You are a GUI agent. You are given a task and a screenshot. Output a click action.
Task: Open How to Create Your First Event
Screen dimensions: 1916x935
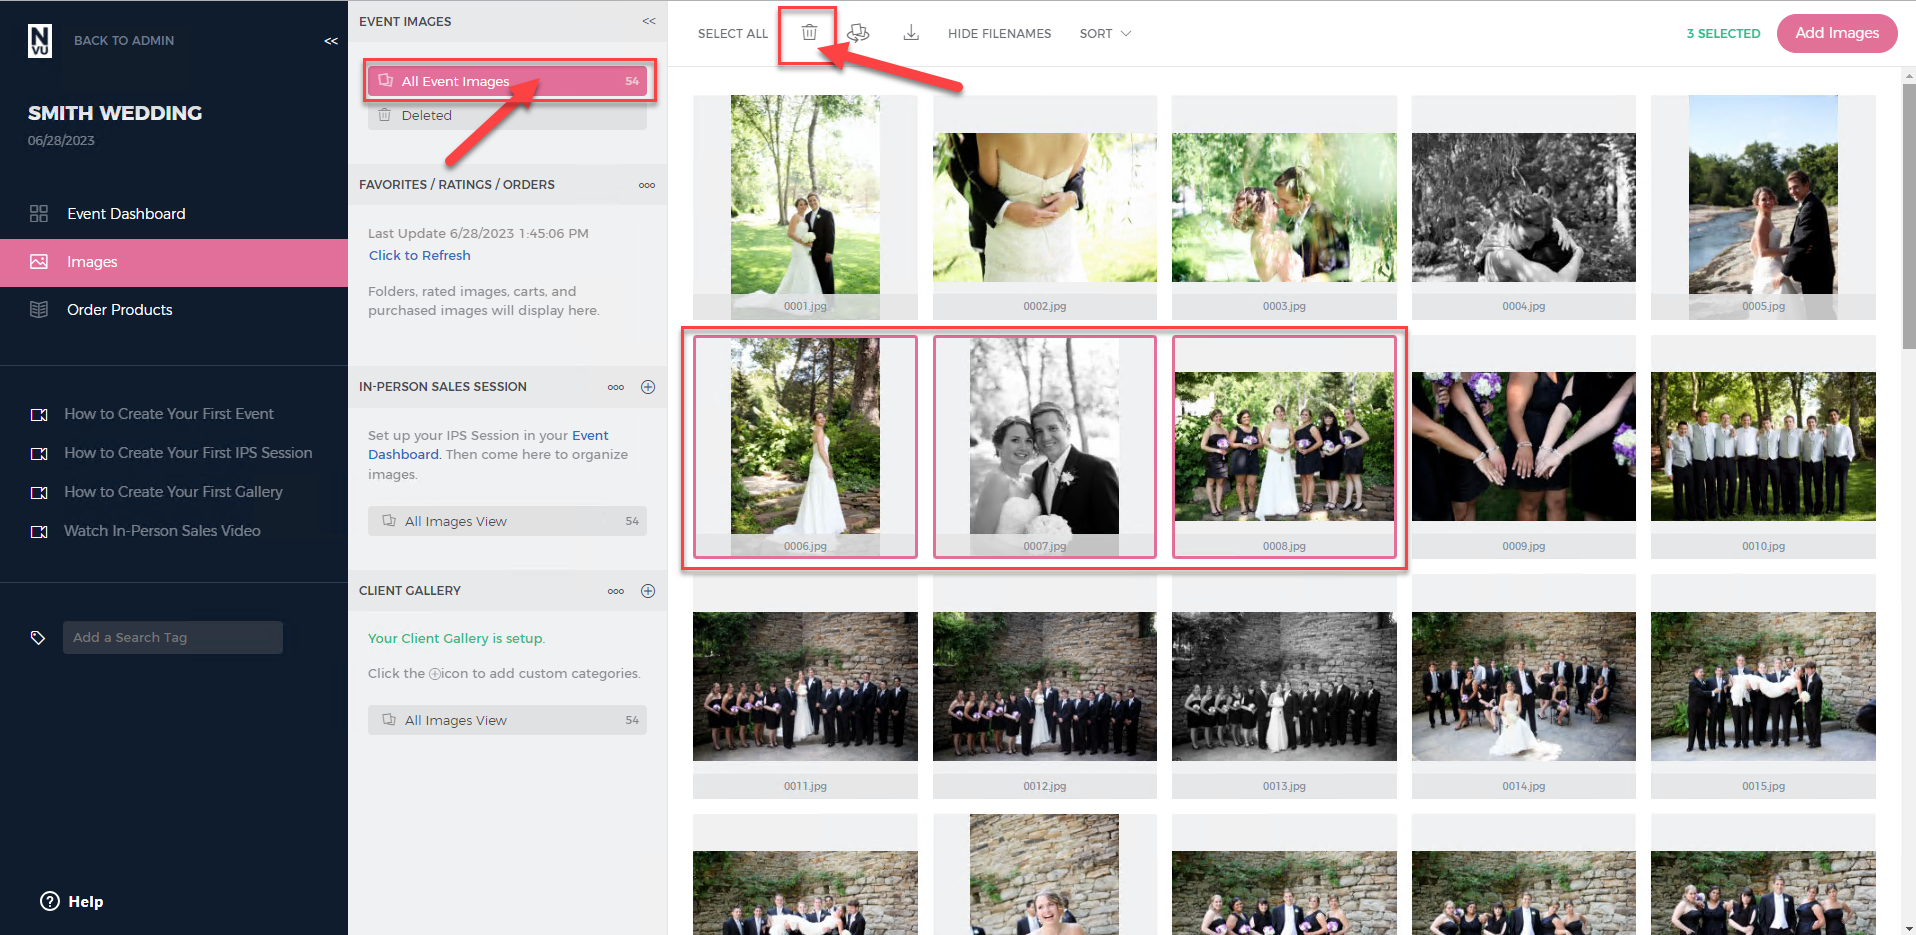pos(169,414)
